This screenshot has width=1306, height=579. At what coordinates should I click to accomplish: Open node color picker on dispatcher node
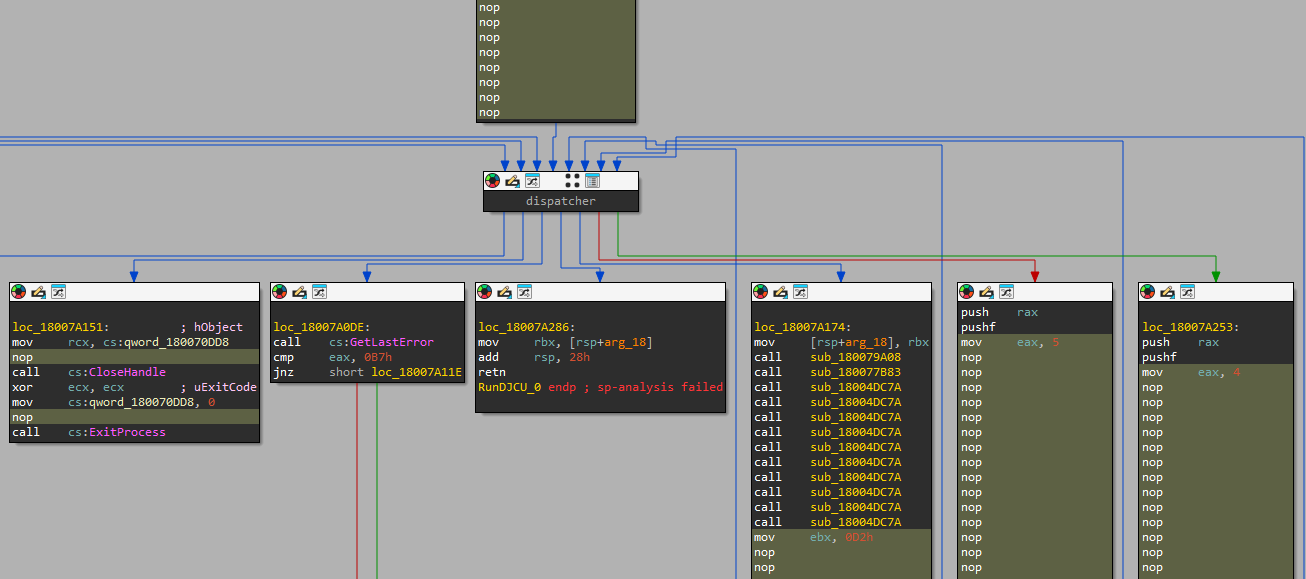point(492,181)
